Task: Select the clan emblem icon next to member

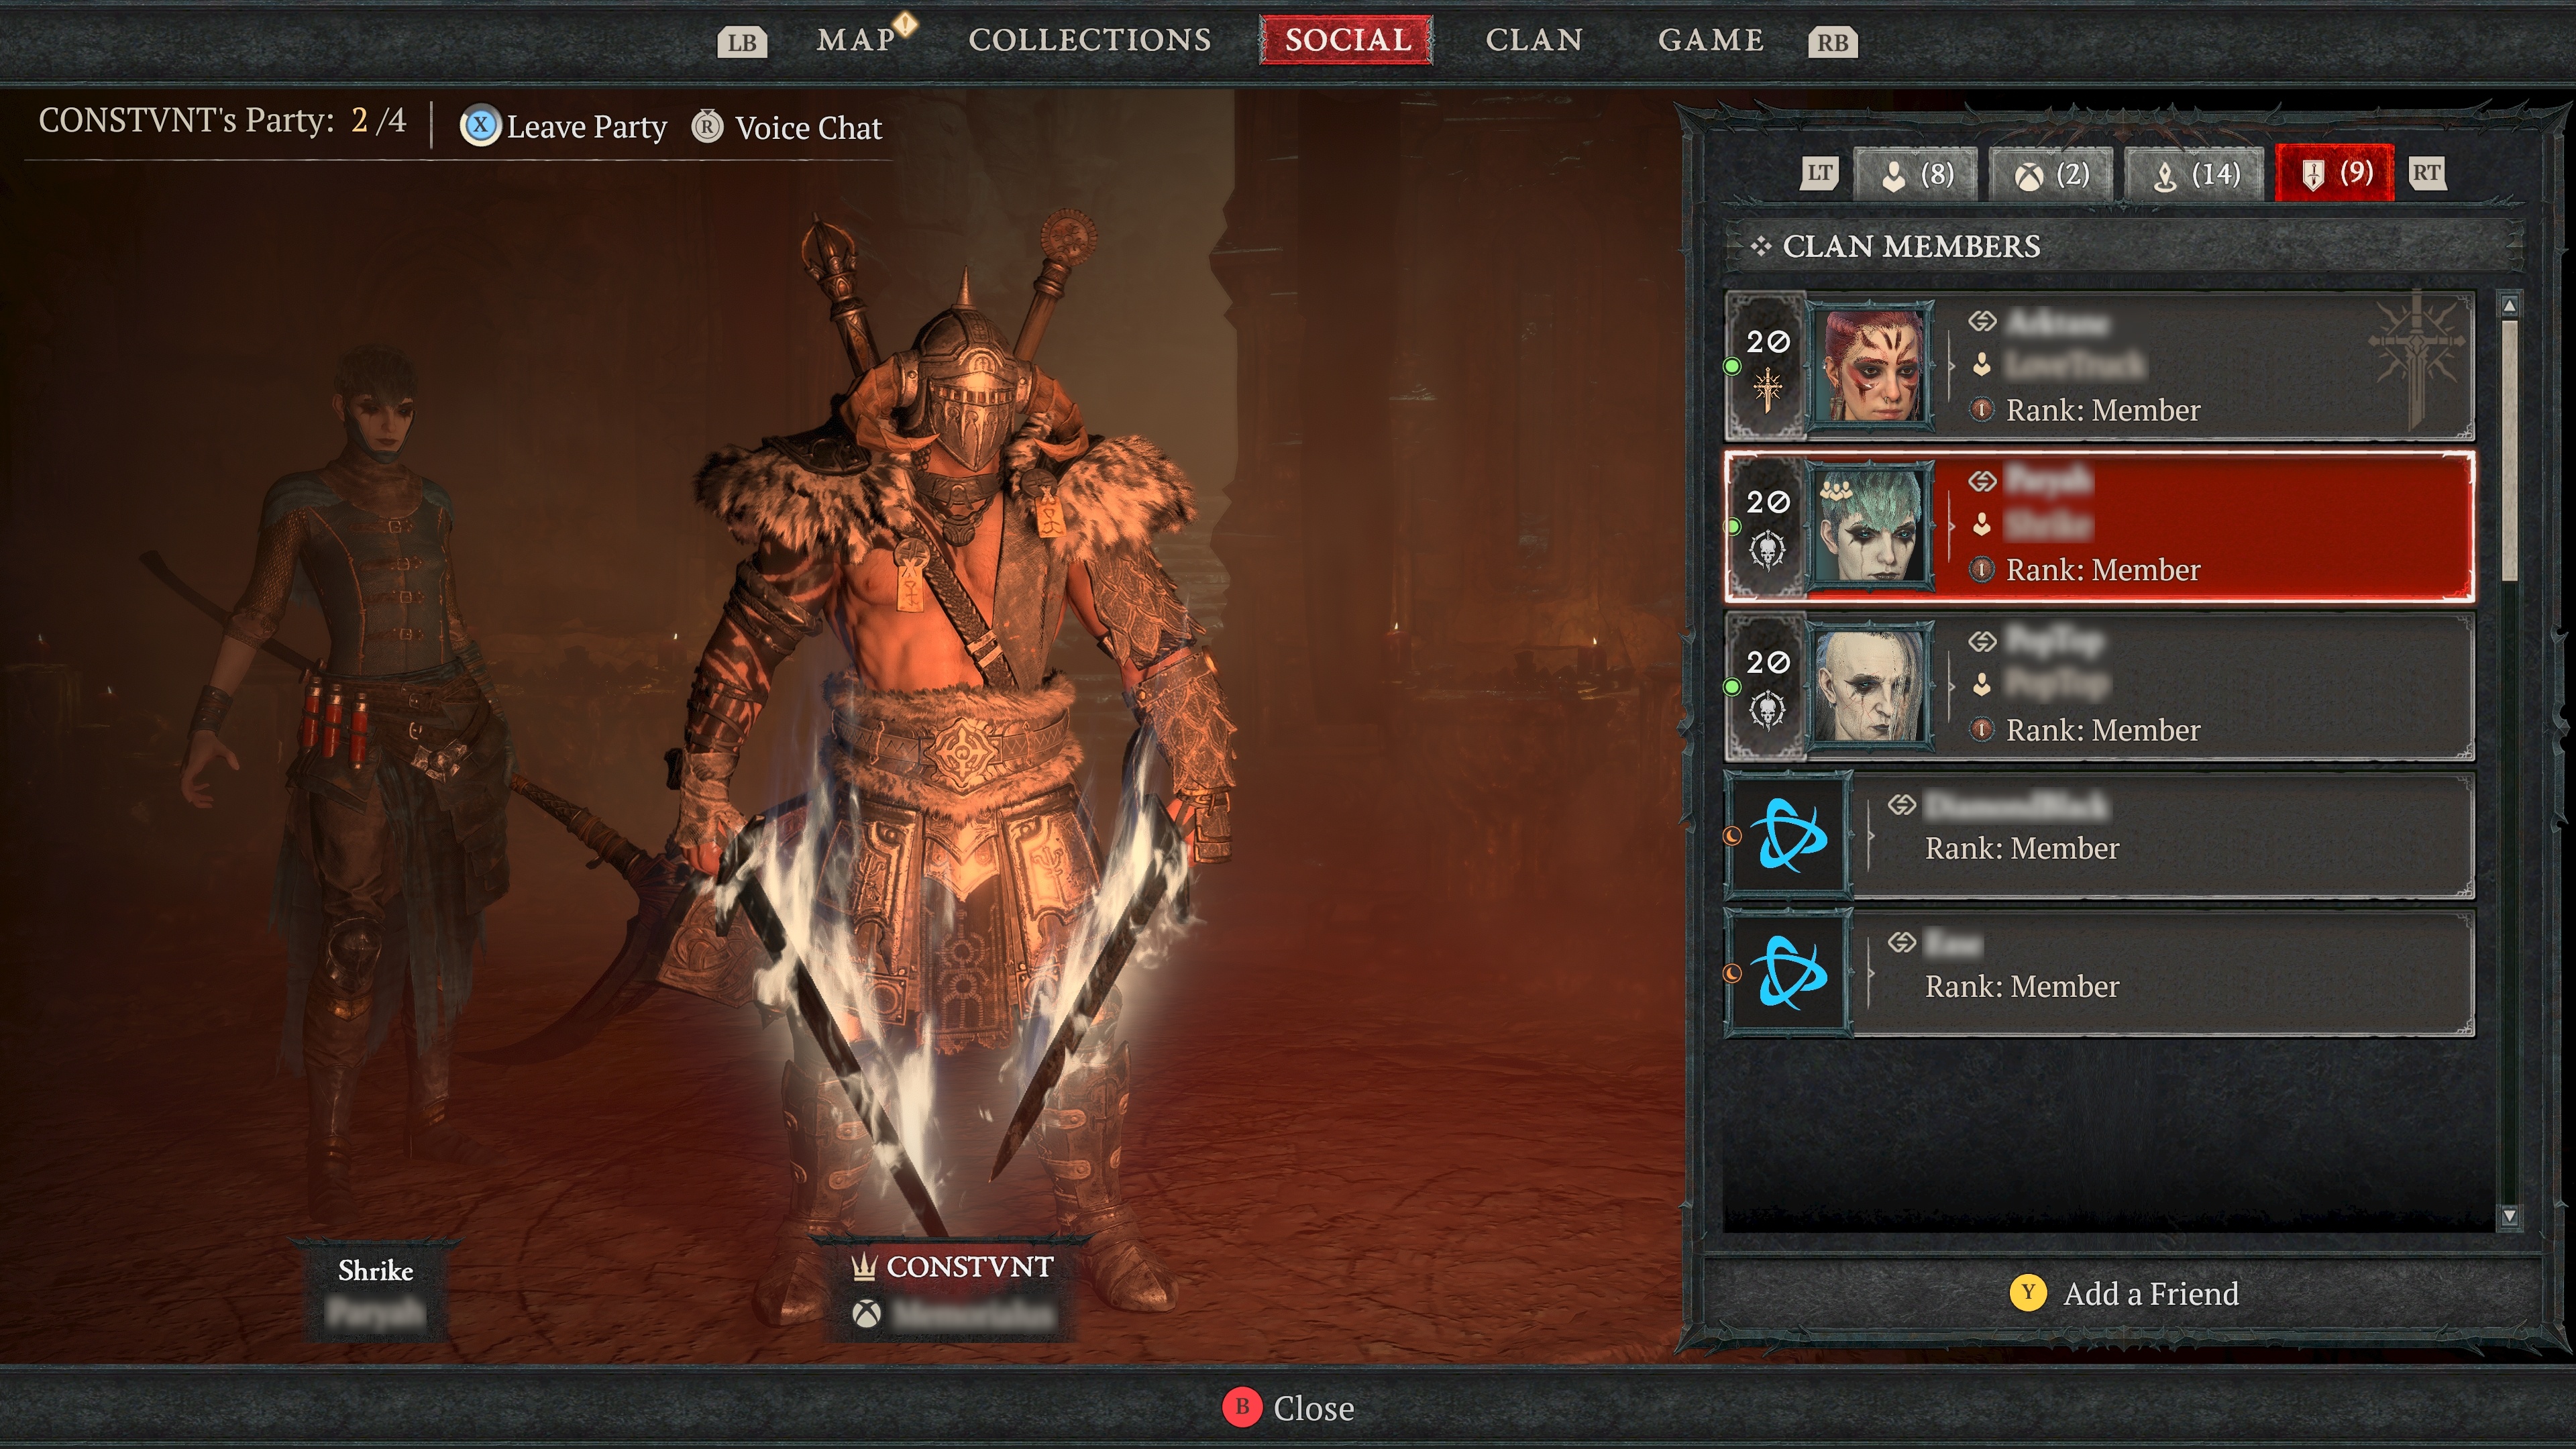Action: [1982, 570]
